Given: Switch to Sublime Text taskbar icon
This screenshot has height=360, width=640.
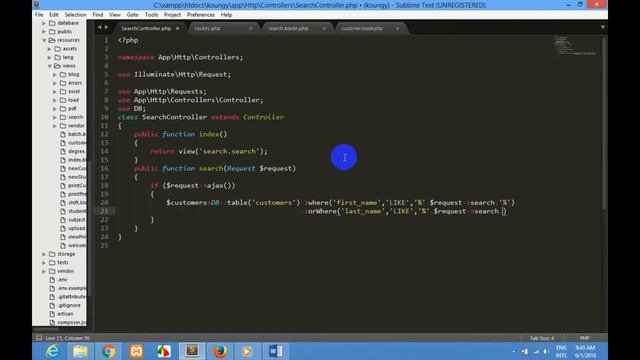Looking at the screenshot, I should (x=192, y=351).
